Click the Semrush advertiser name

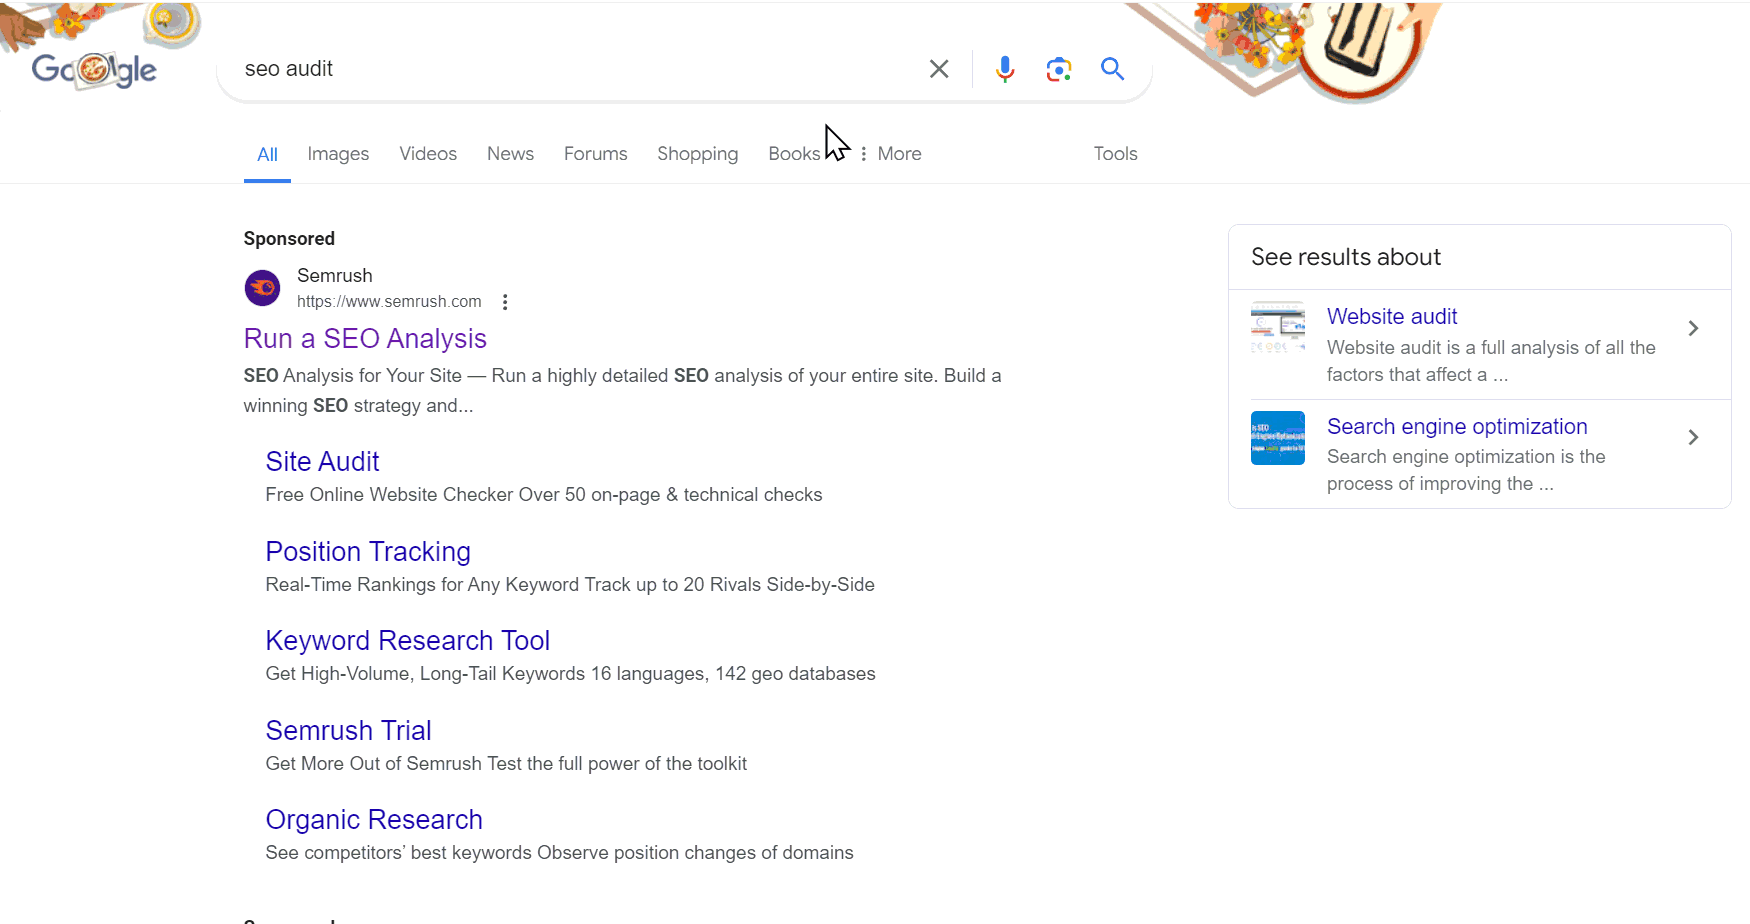pyautogui.click(x=335, y=276)
